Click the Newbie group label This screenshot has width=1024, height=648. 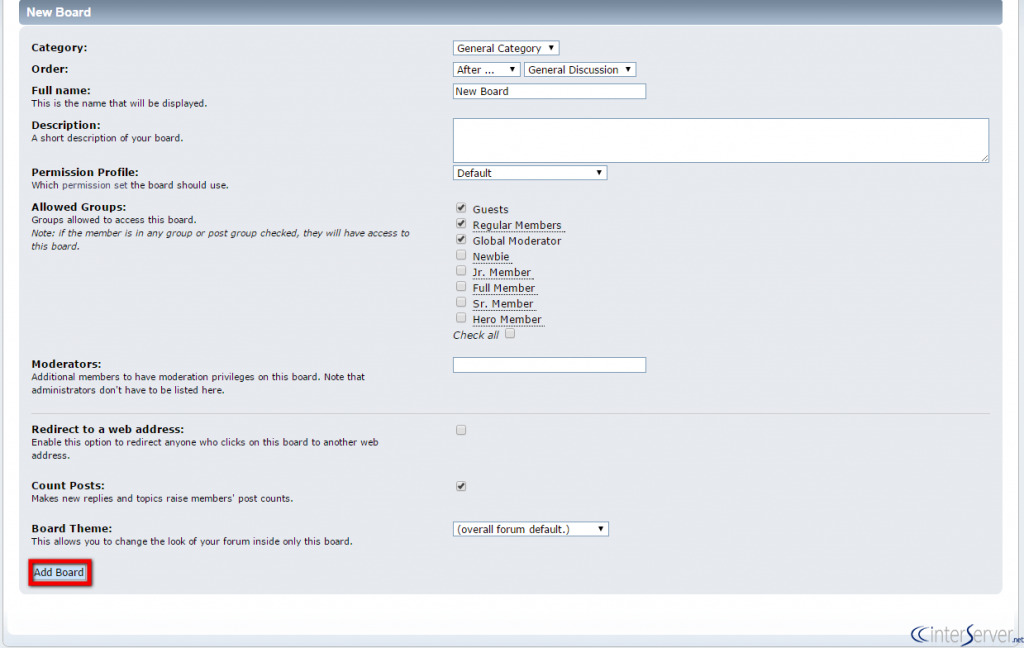coord(491,257)
